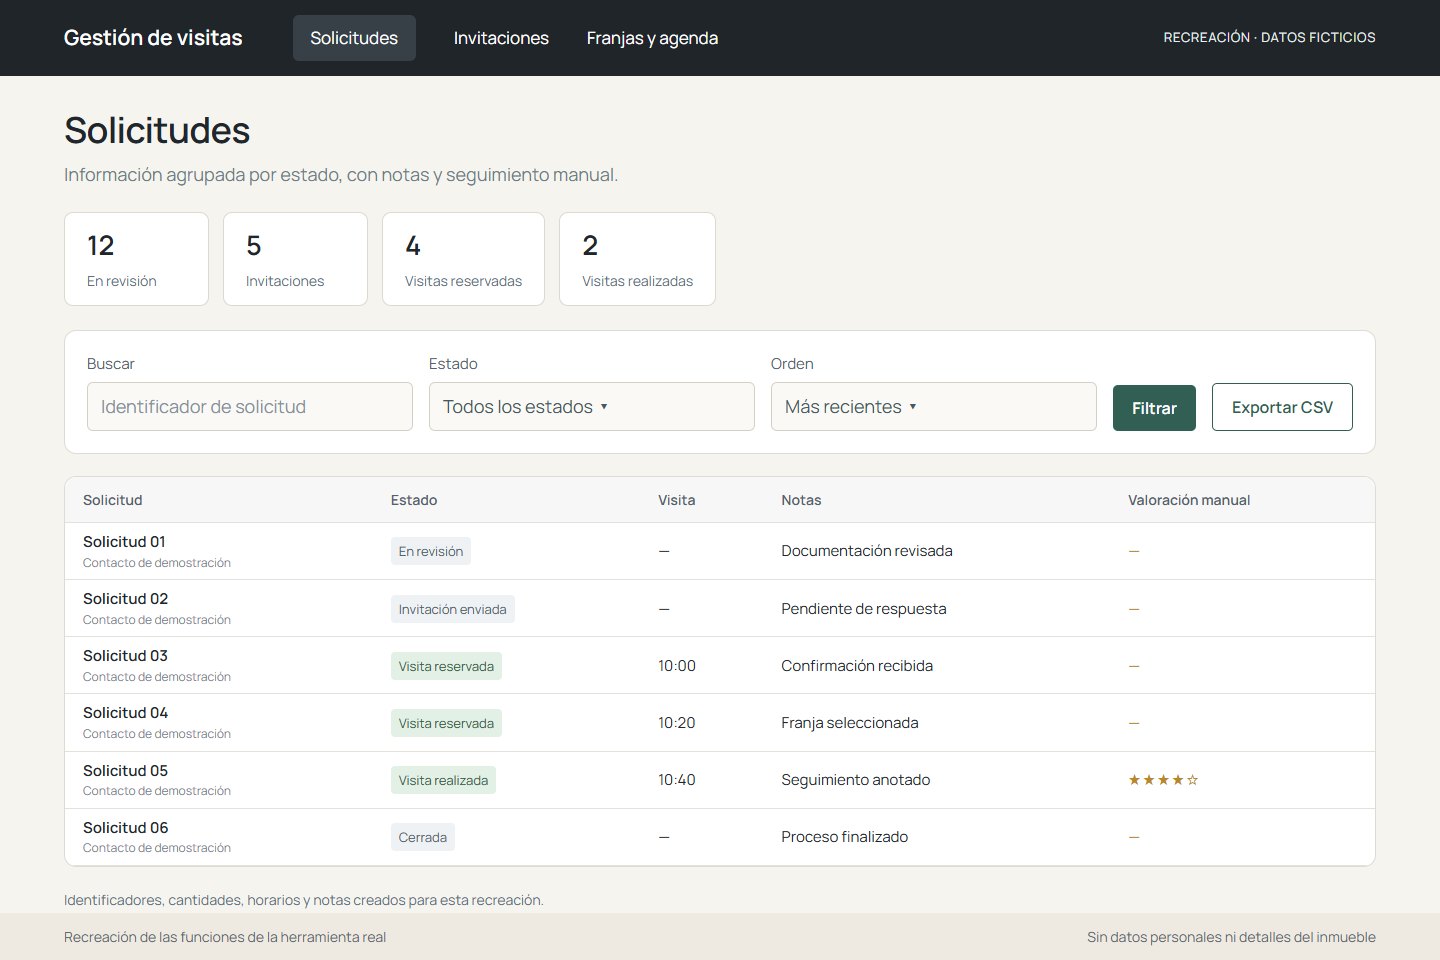Click the Visita reservada badge for Solicitud 03
1440x960 pixels.
point(446,666)
